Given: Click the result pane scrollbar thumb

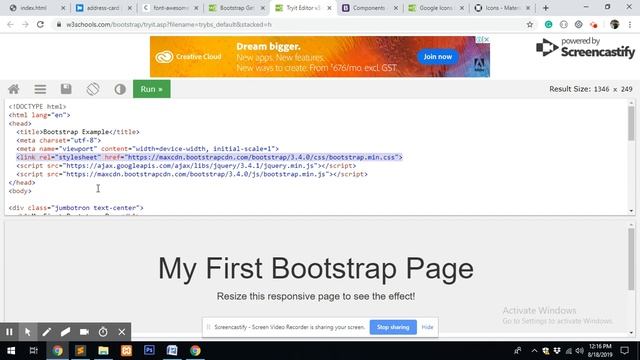Looking at the screenshot, I should coord(631,259).
